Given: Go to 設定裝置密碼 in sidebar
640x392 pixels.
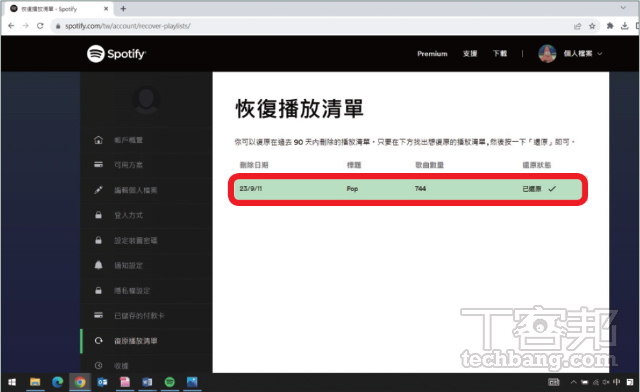Looking at the screenshot, I should pyautogui.click(x=136, y=241).
